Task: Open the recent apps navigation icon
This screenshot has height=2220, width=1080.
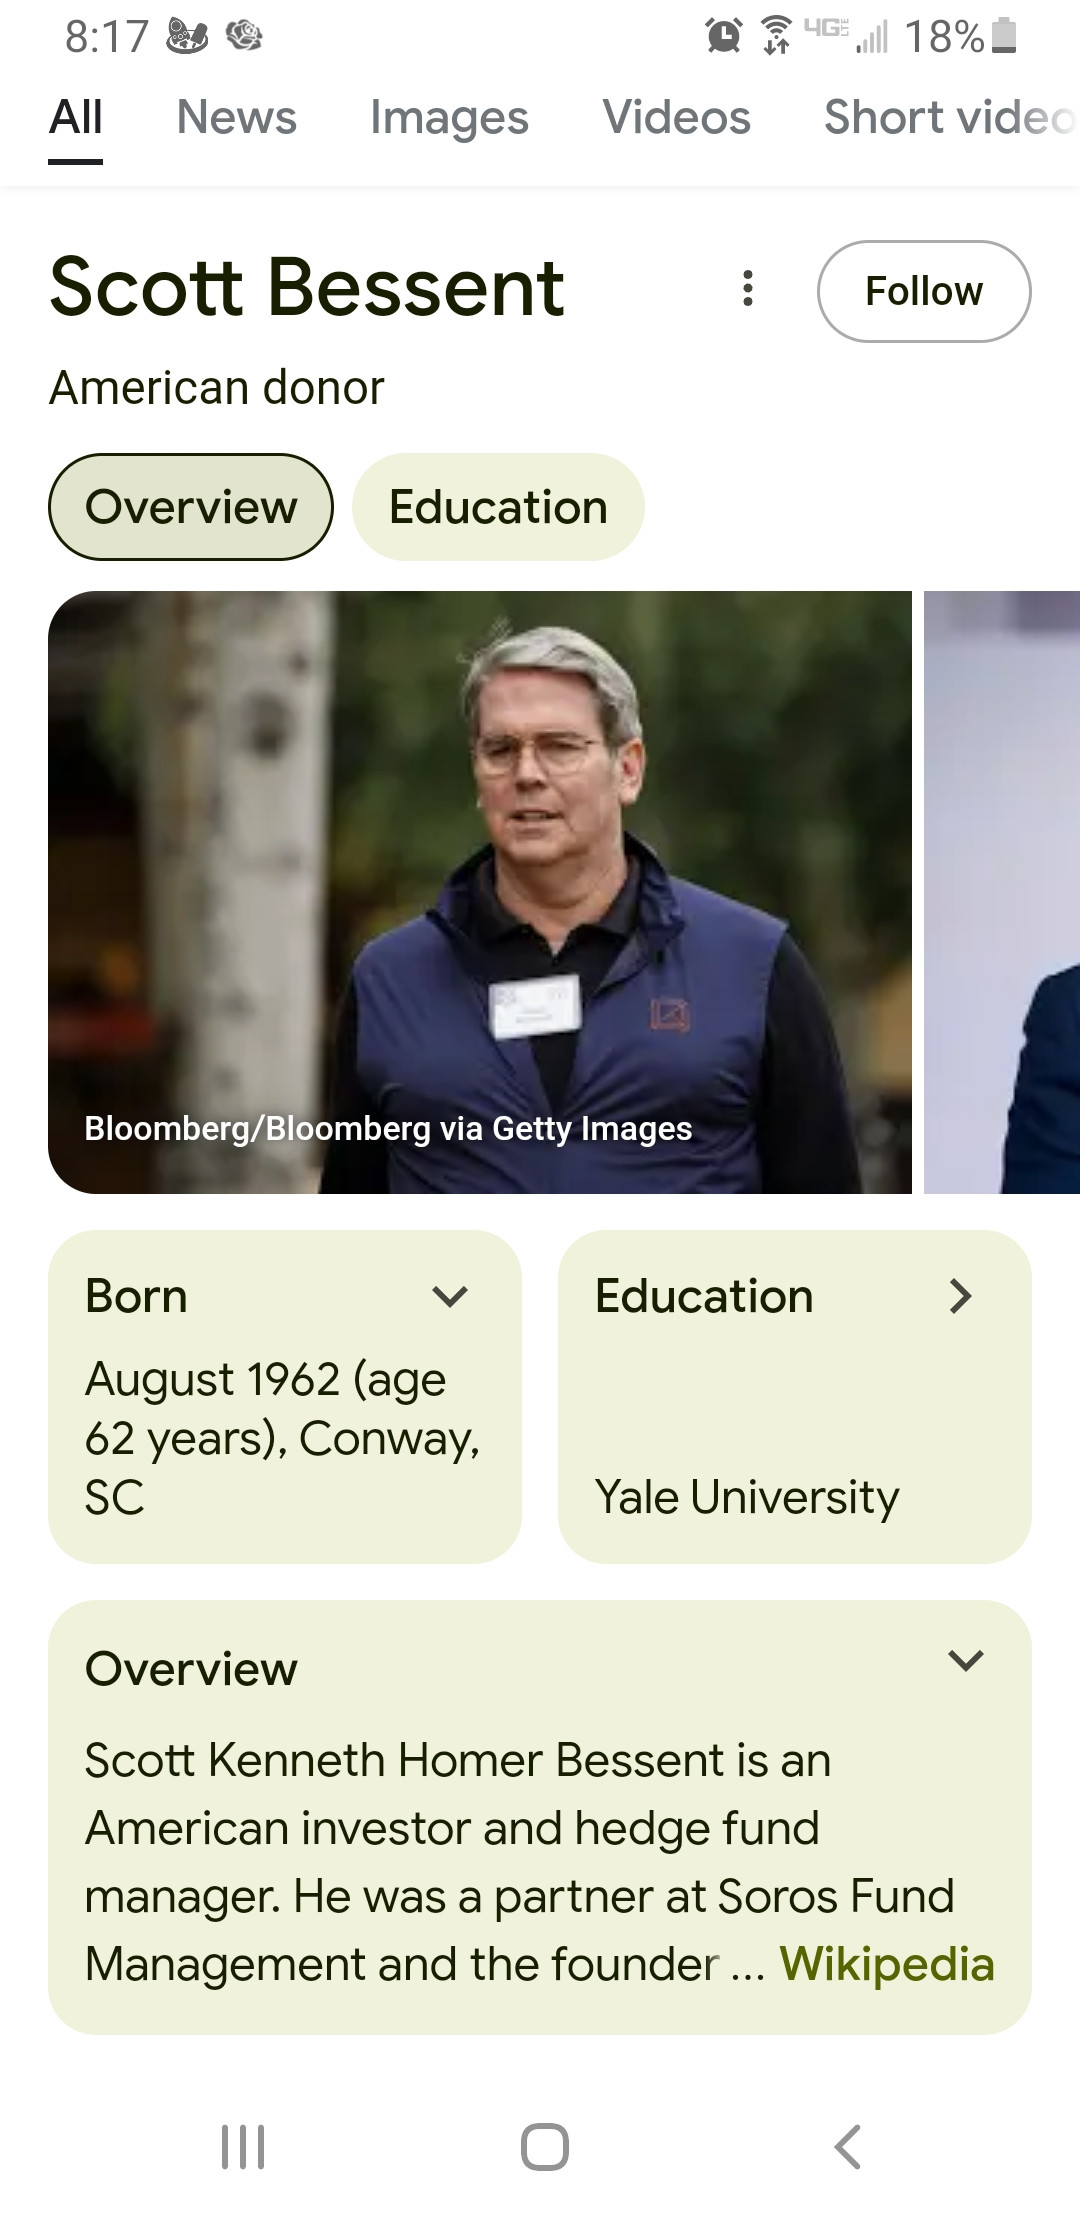Action: [x=243, y=2146]
